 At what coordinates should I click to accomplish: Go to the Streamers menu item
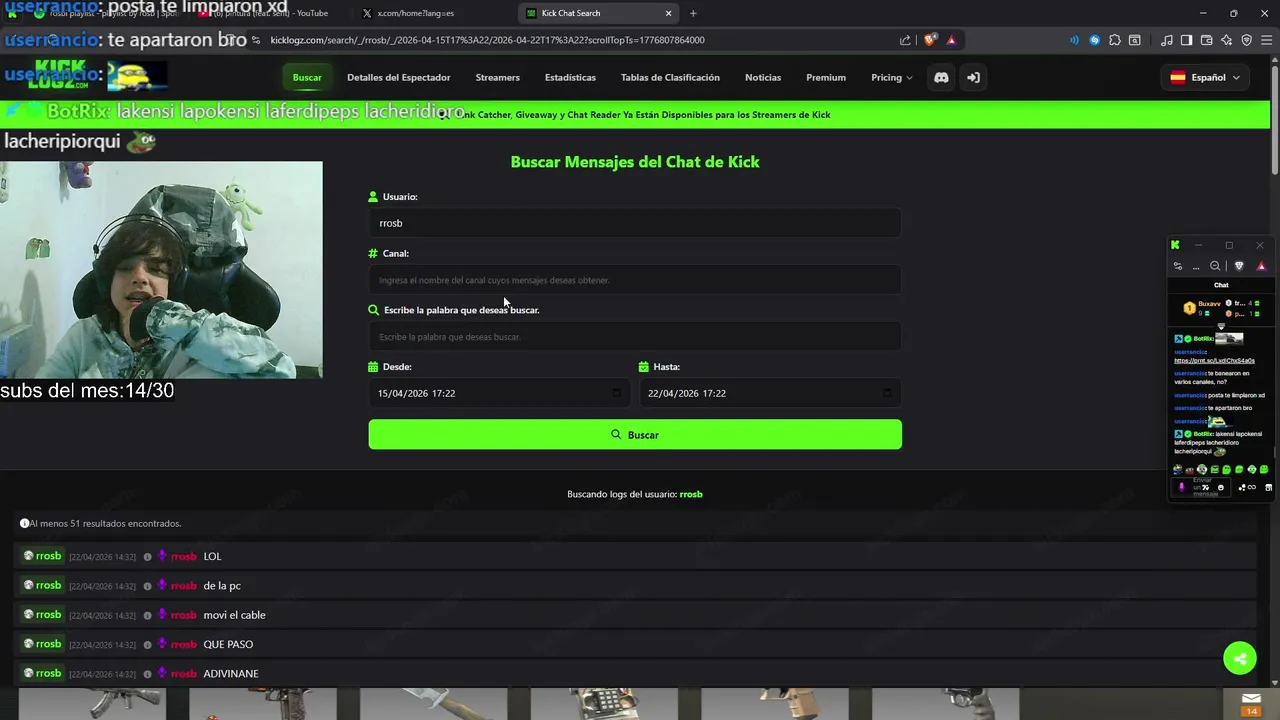click(497, 77)
